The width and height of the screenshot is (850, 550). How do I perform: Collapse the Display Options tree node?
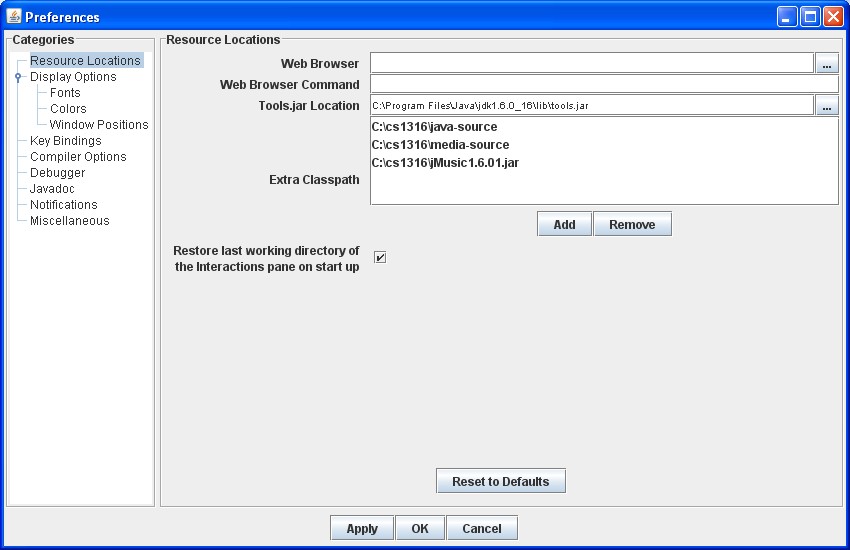point(18,77)
